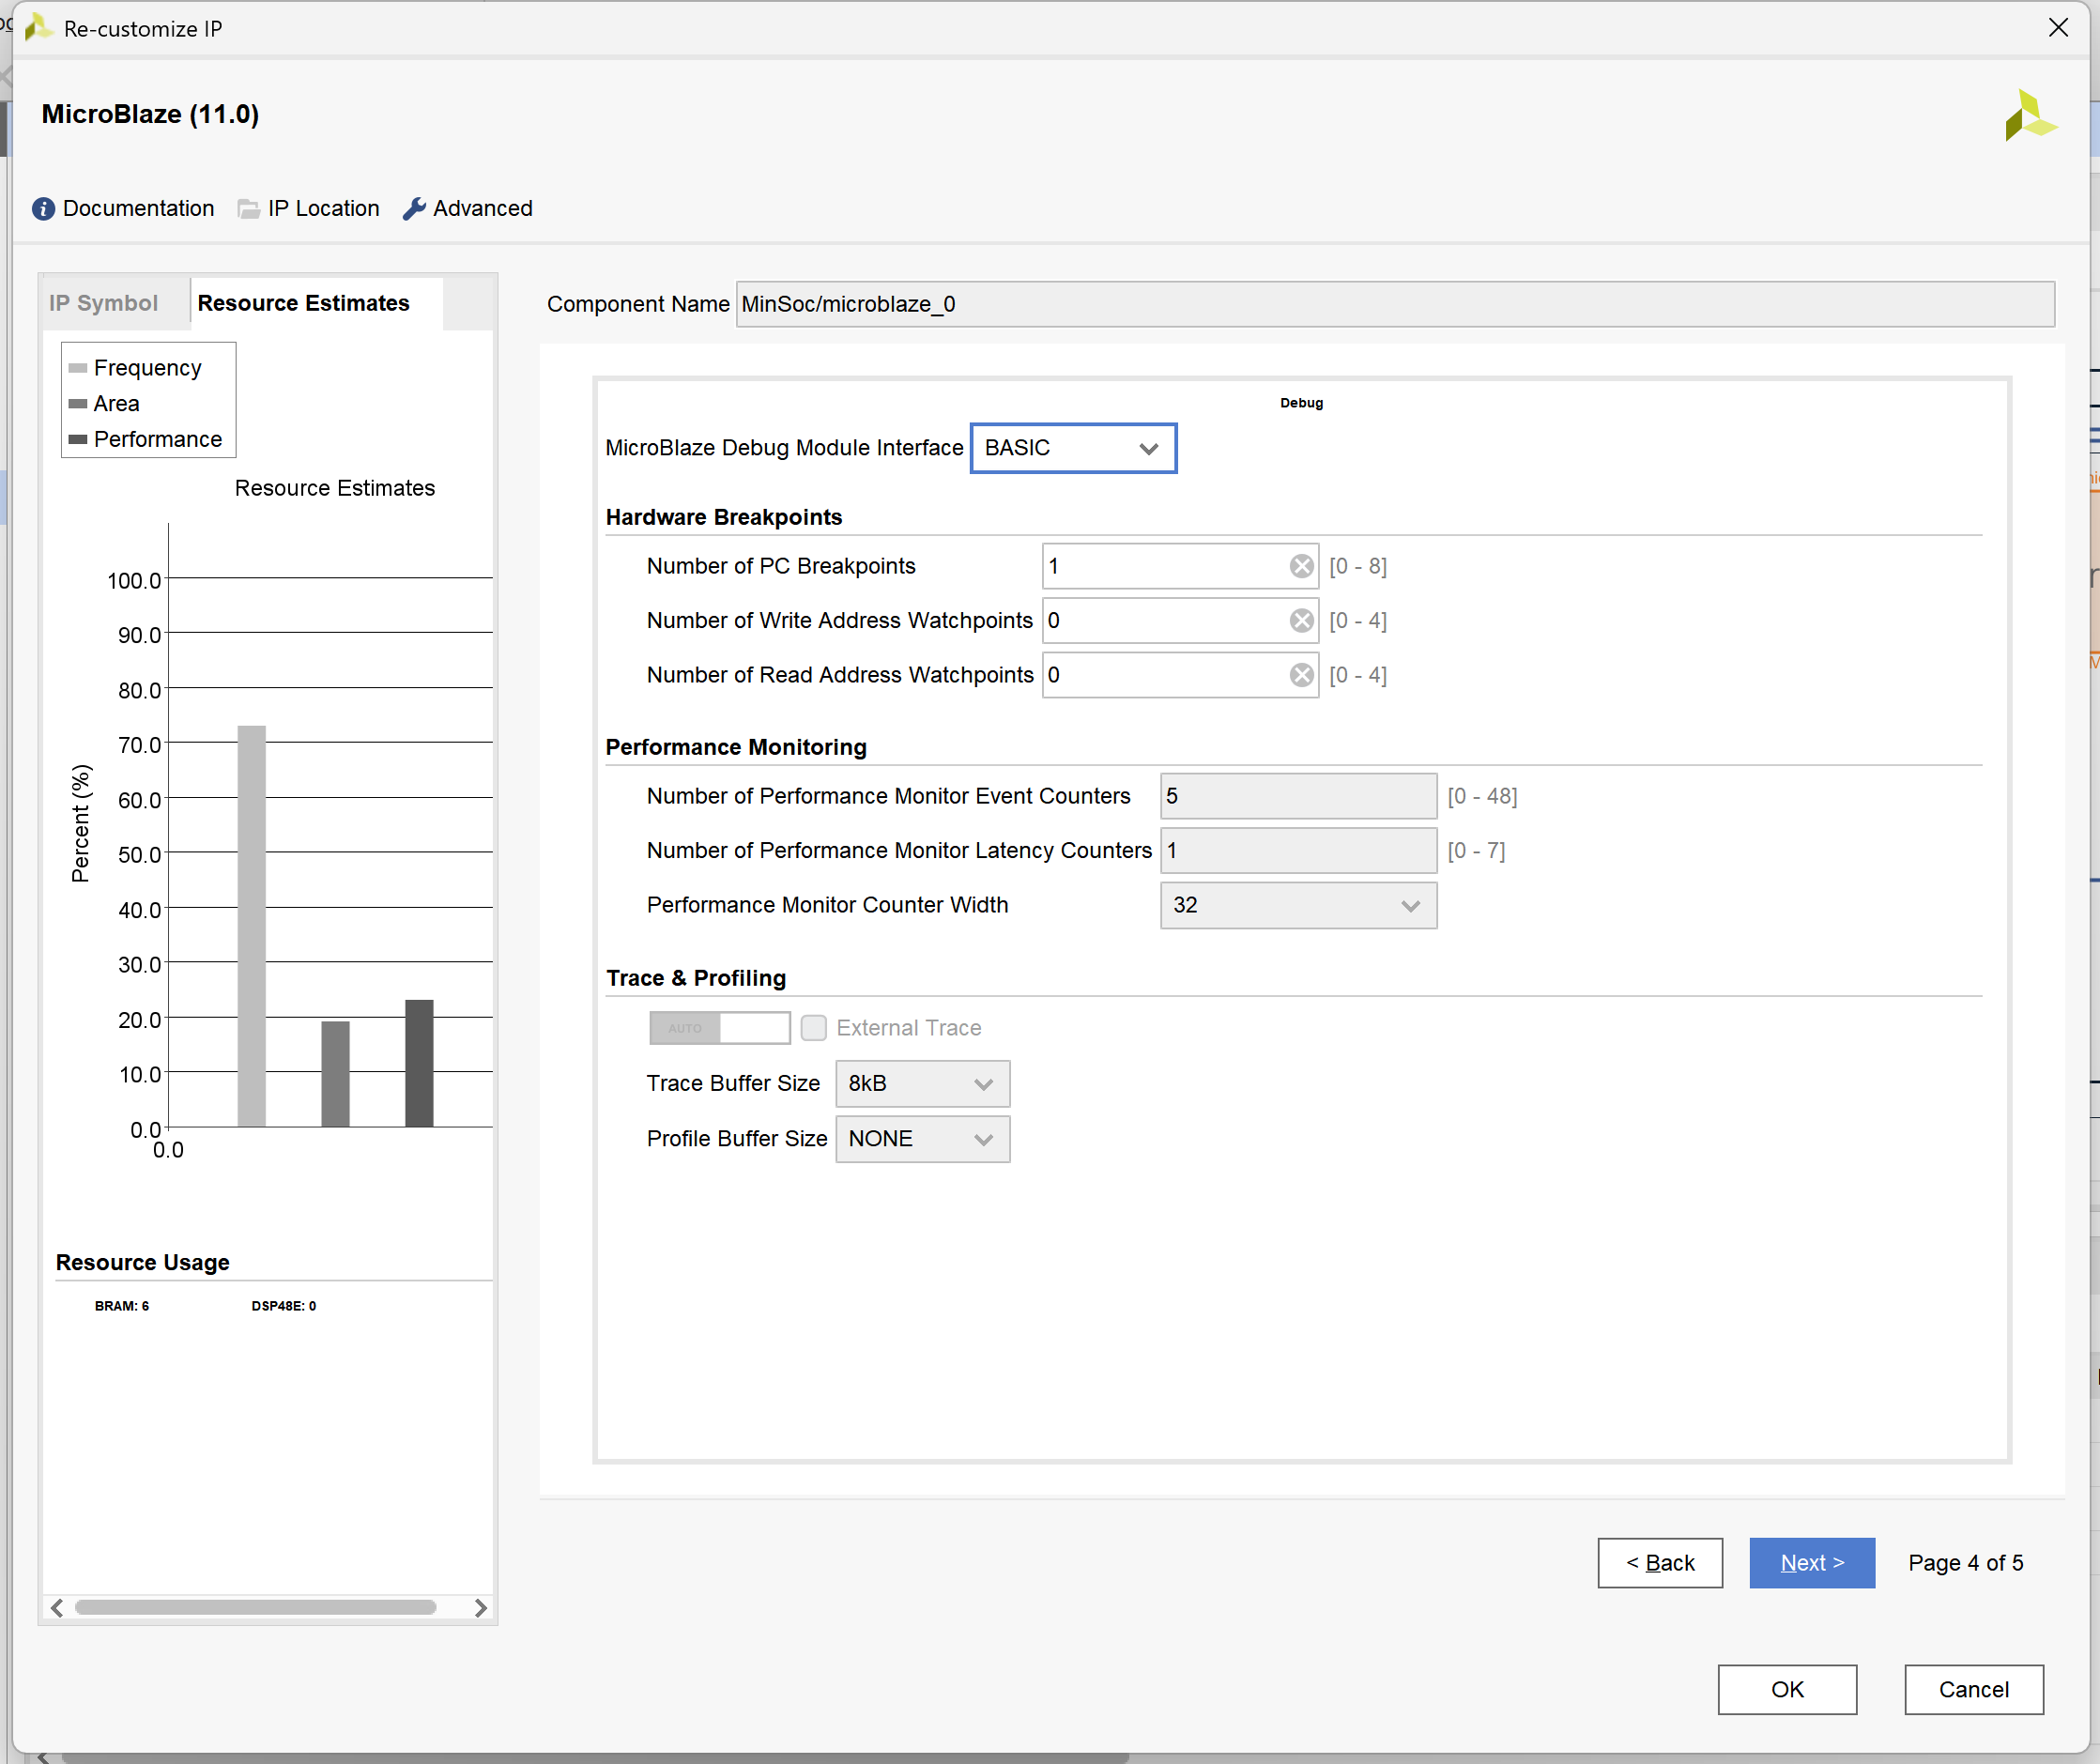Expand the Performance Monitor Counter Width dropdown
Image resolution: width=2100 pixels, height=1764 pixels.
1298,906
